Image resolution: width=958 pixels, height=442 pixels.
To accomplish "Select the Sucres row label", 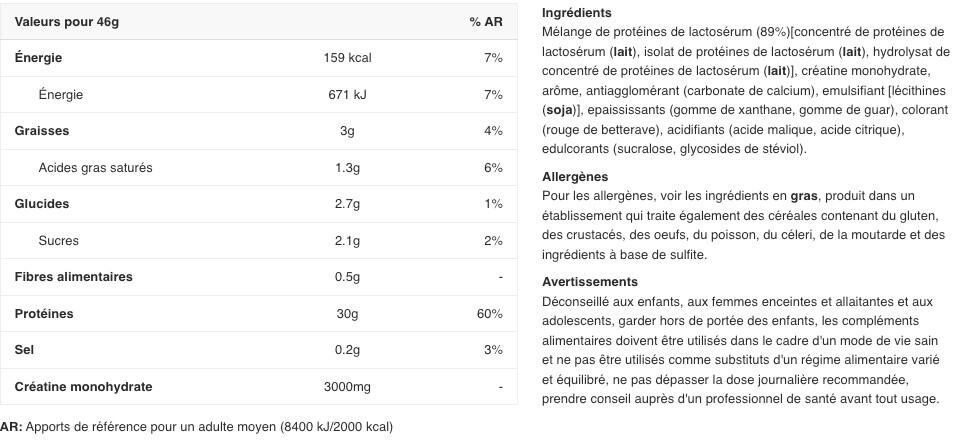I will coord(59,240).
